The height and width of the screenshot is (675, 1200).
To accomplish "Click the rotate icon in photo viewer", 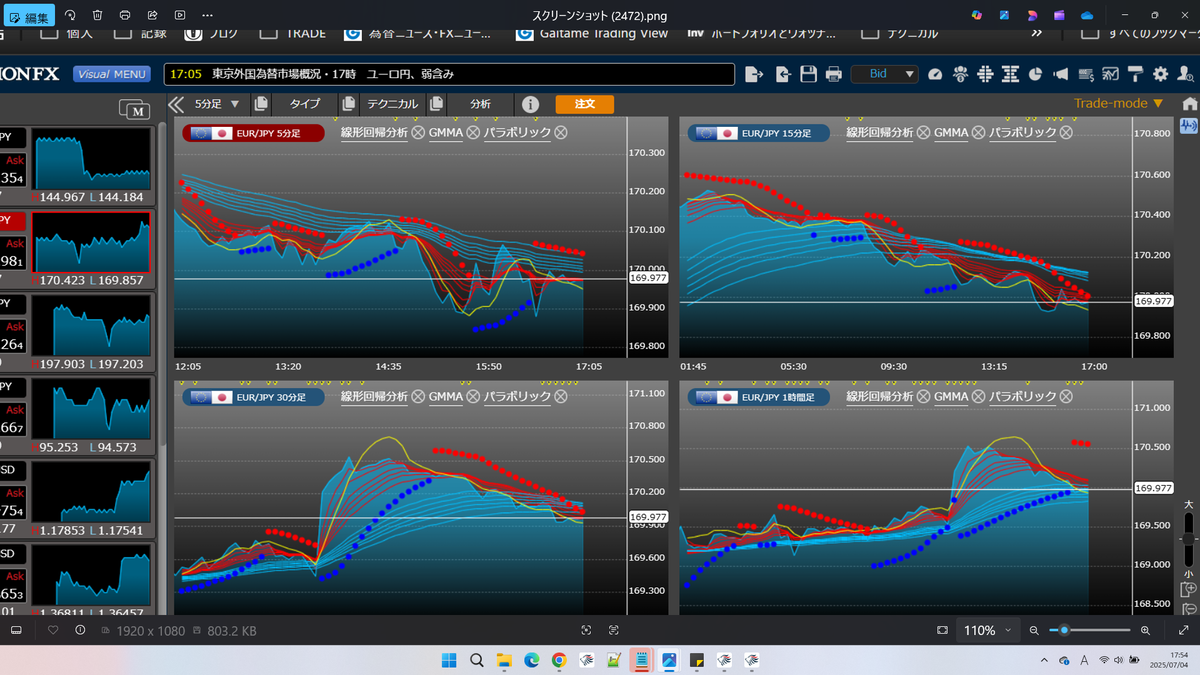I will point(70,15).
